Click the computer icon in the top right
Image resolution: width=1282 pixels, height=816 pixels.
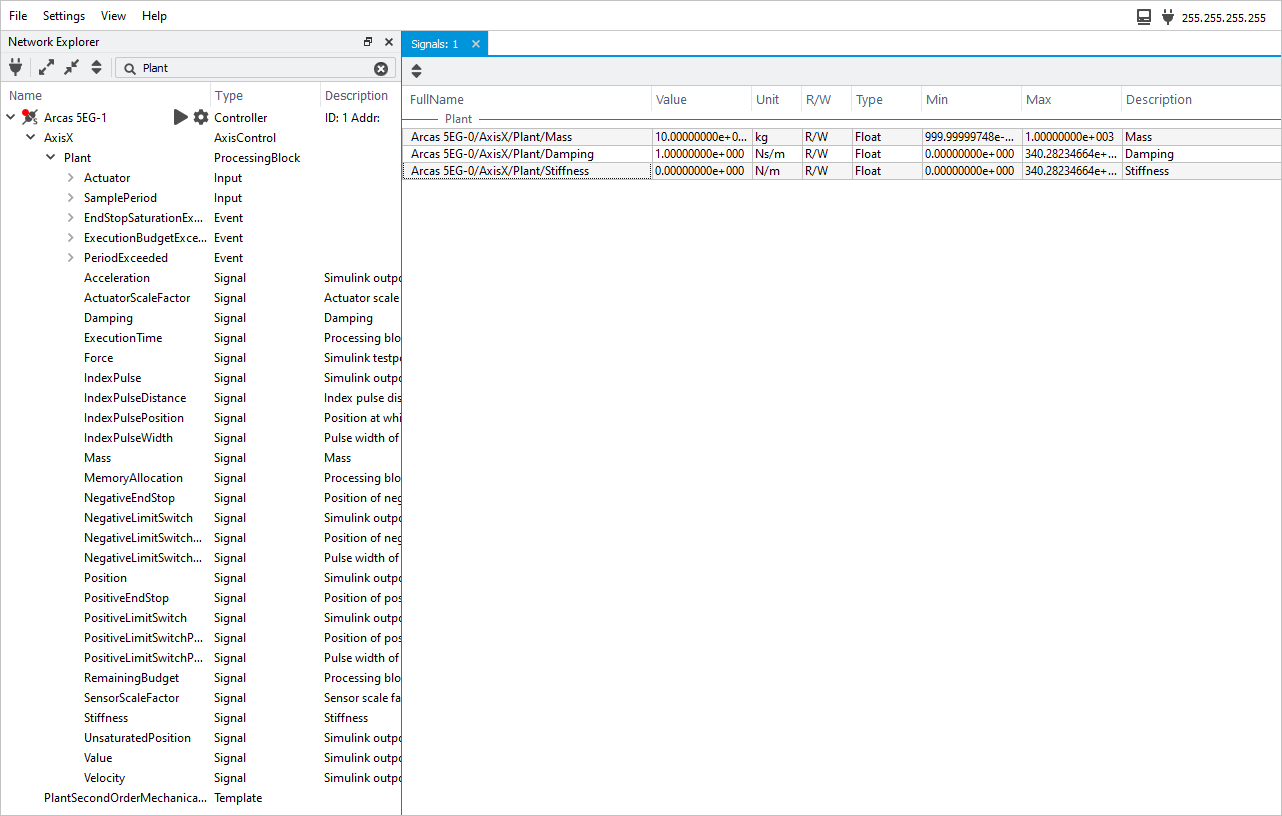(1144, 17)
